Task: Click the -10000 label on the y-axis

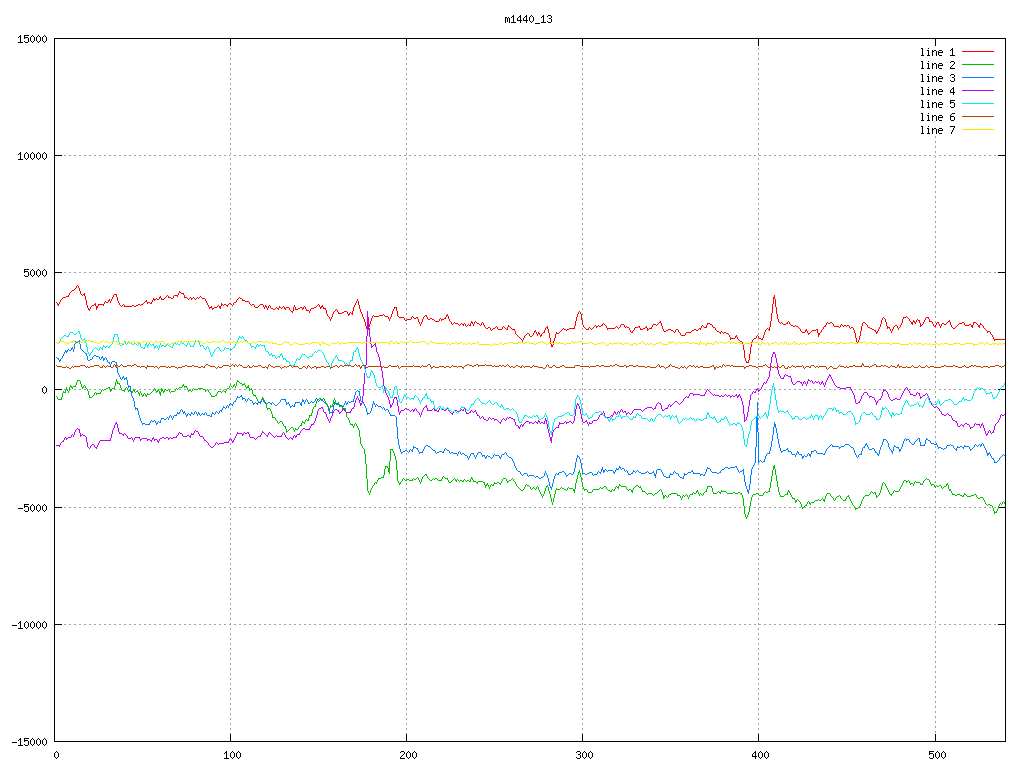Action: 28,624
